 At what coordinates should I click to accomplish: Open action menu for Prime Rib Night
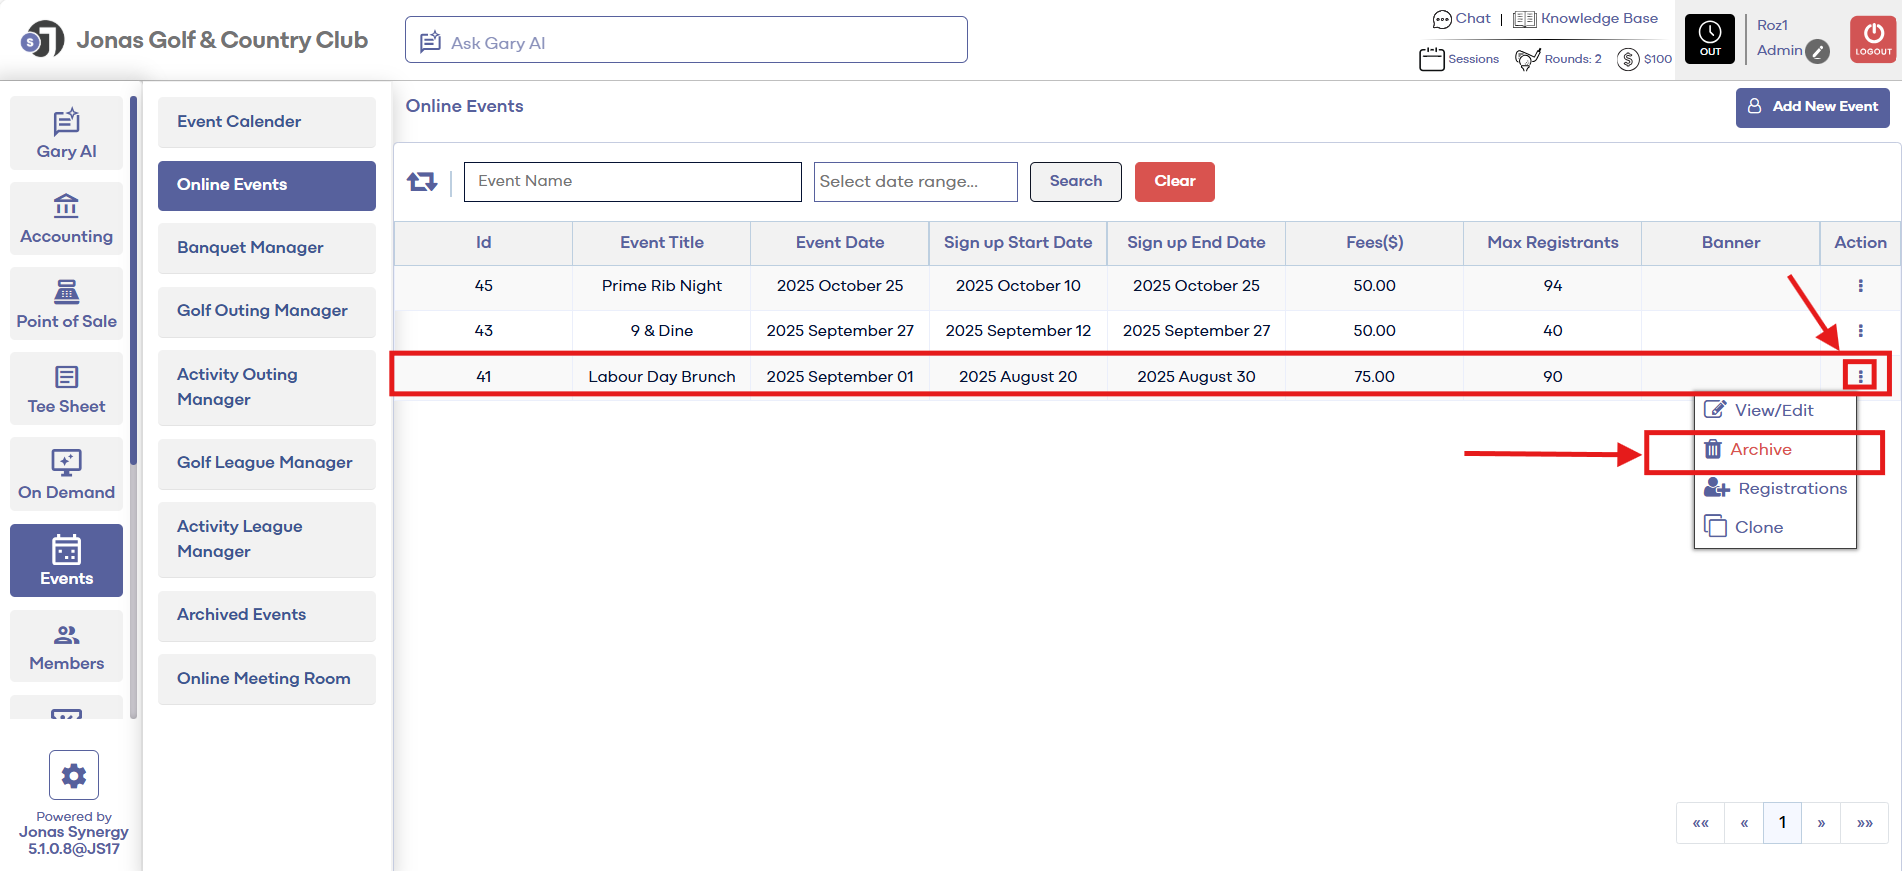pos(1860,286)
